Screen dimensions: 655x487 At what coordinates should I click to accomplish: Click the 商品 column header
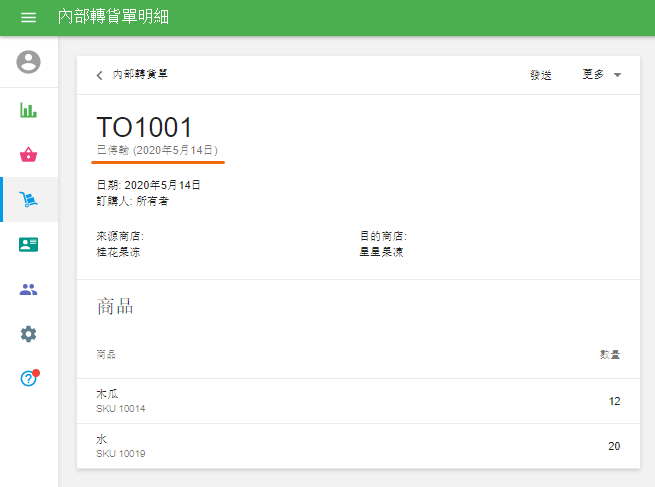point(106,355)
